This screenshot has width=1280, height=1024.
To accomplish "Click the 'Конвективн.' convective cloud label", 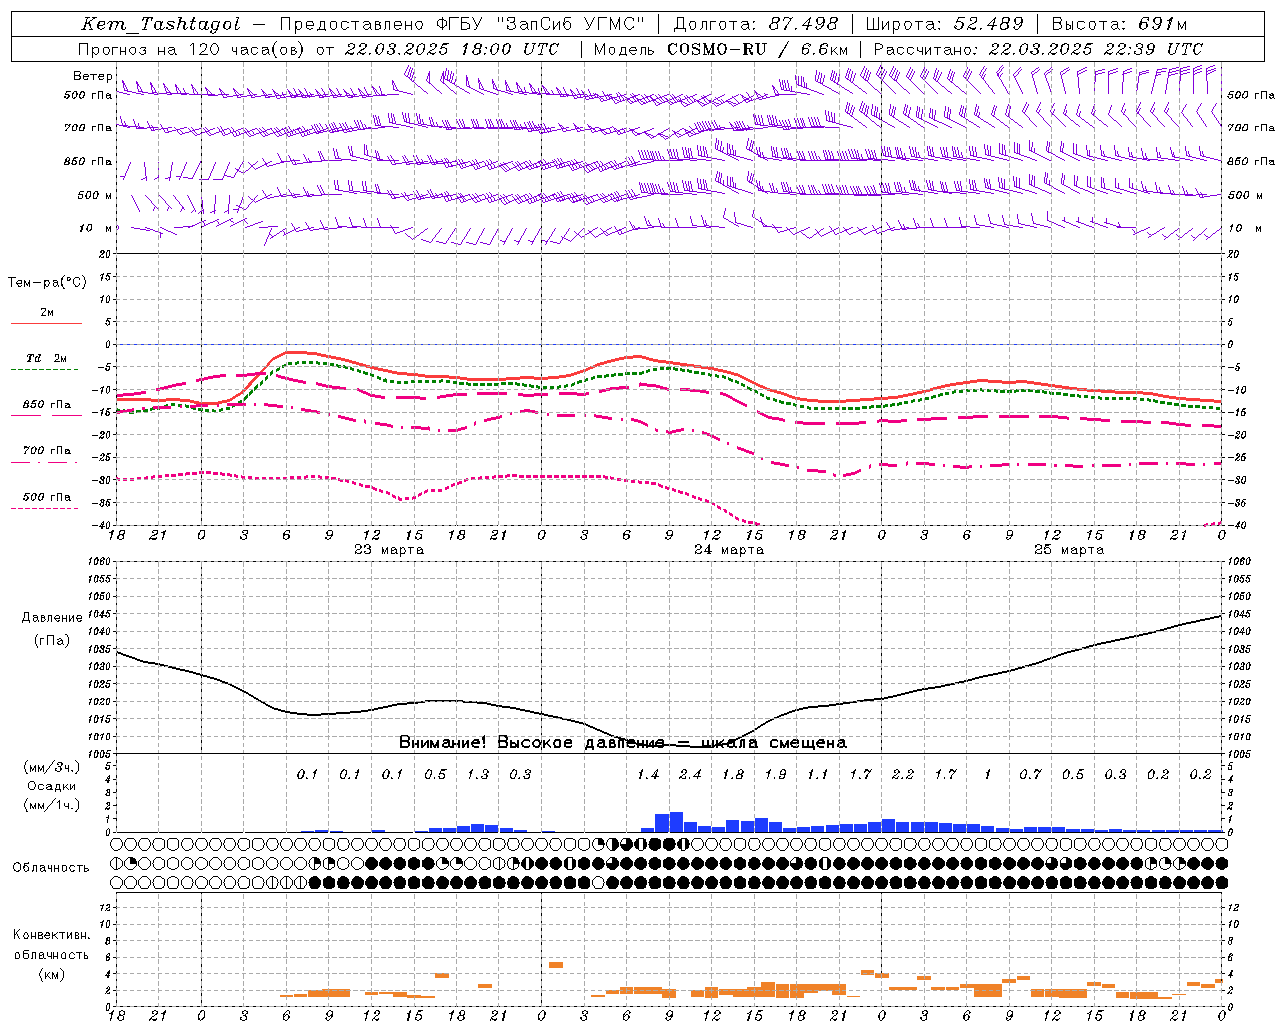I will coord(52,934).
